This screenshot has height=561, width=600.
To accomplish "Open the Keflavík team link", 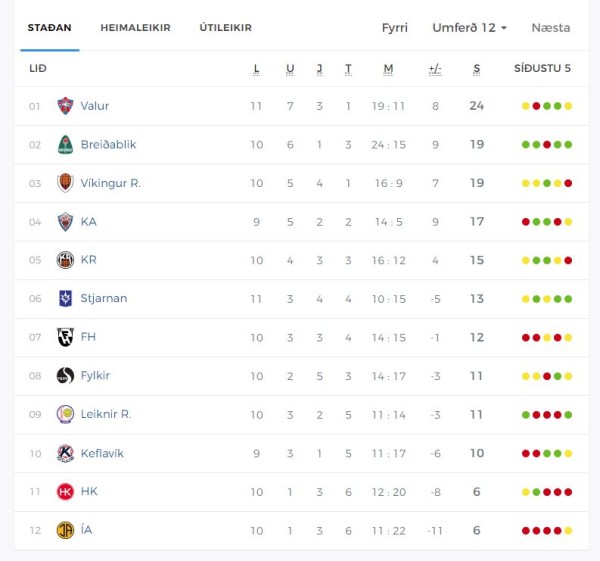I will (x=102, y=453).
